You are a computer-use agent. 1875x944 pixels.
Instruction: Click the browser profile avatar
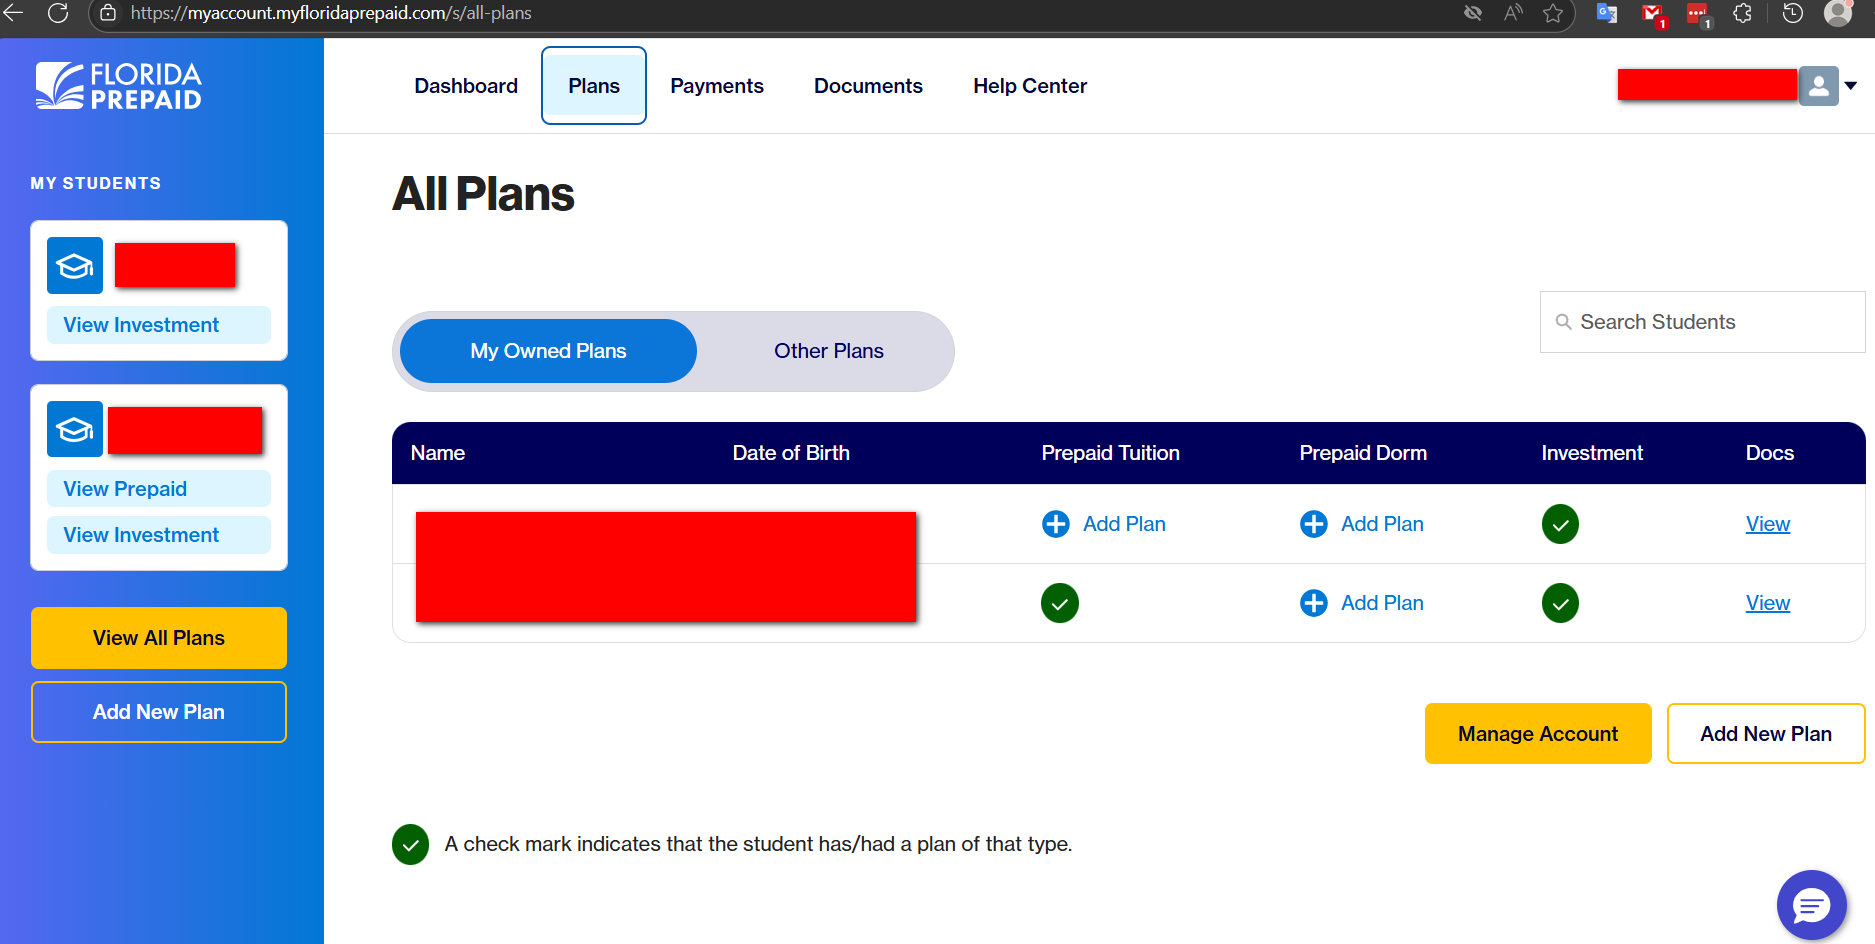1838,13
